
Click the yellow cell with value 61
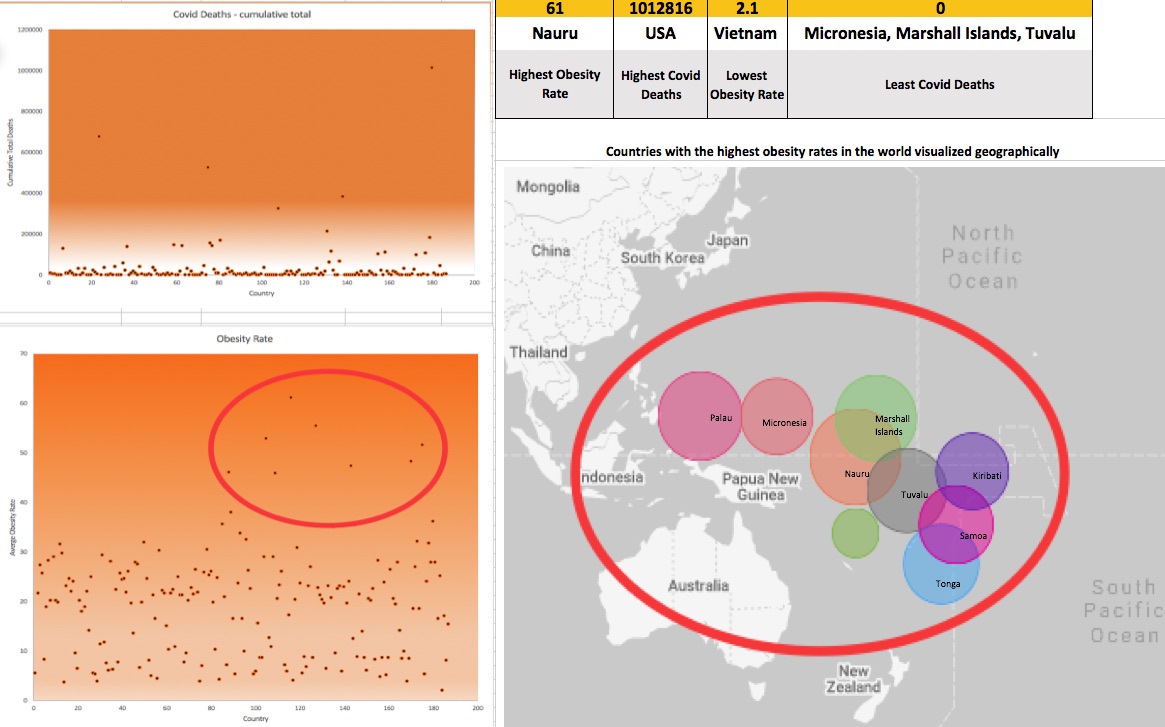[x=553, y=8]
